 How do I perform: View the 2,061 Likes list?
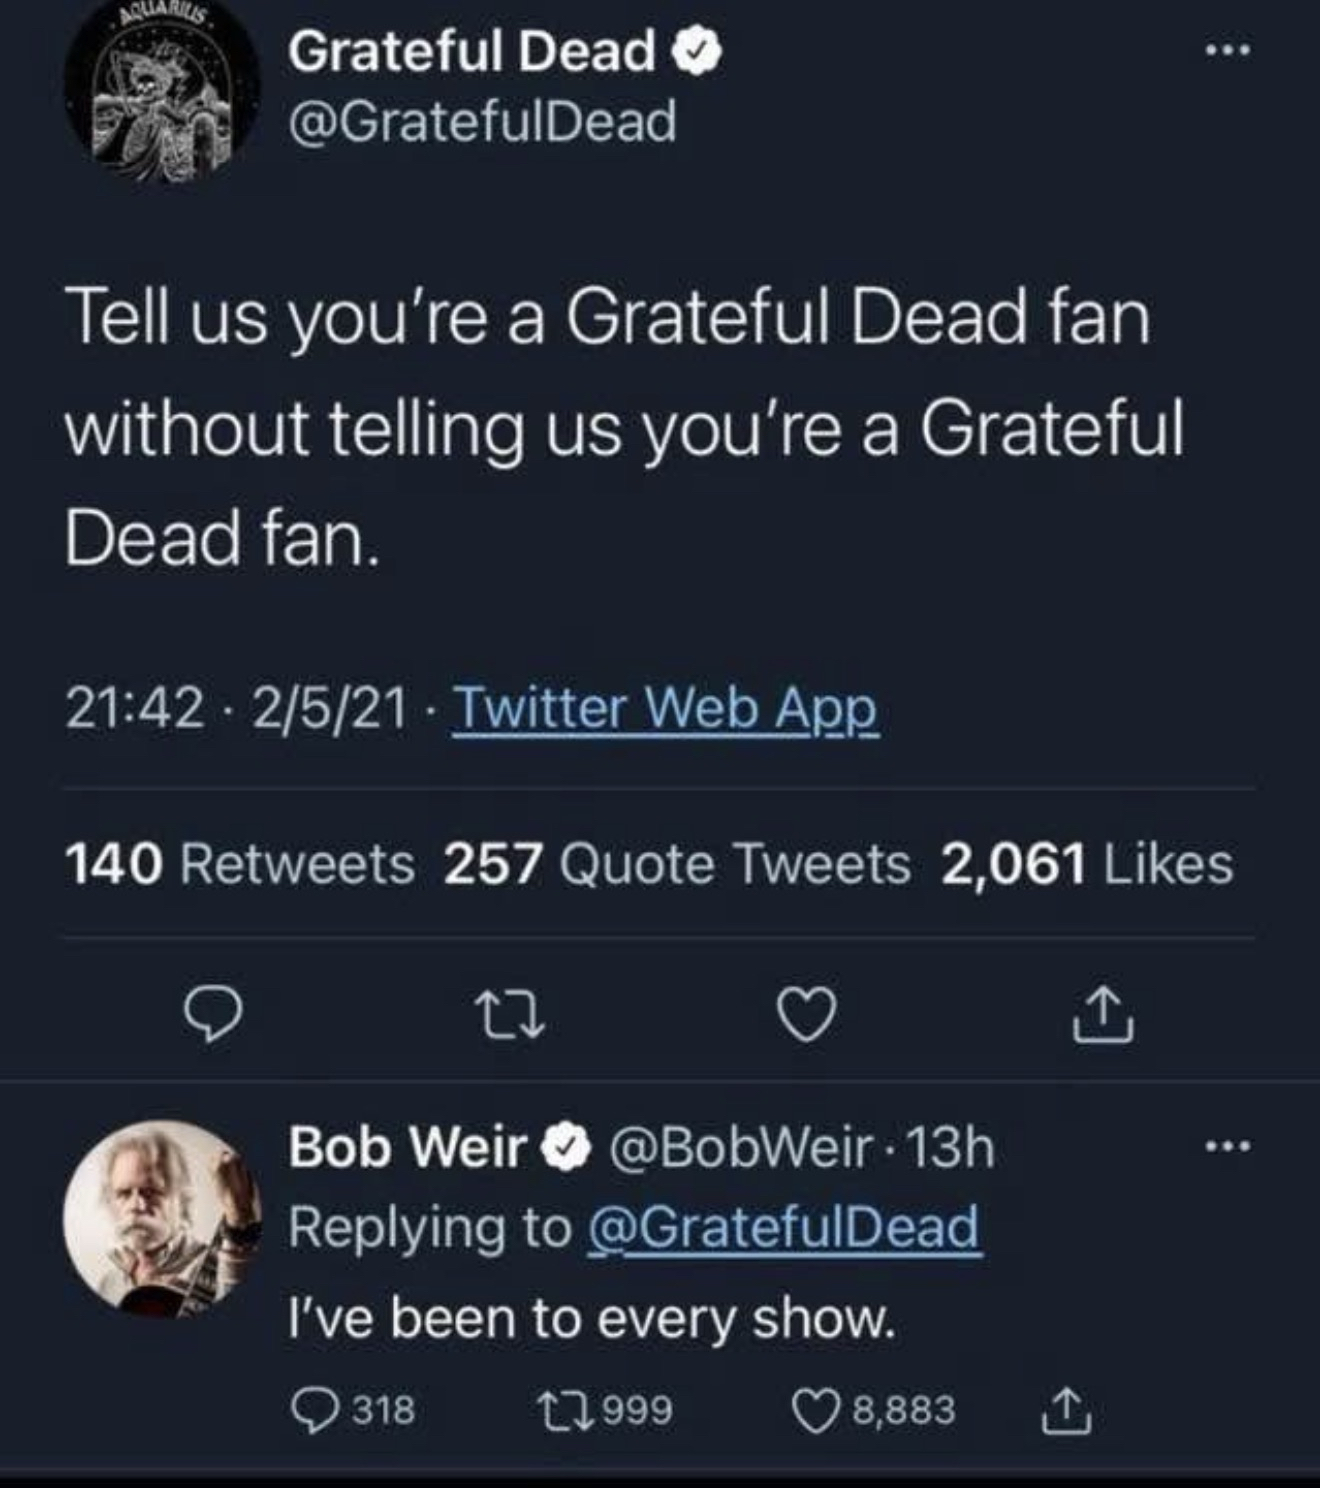pos(1087,864)
